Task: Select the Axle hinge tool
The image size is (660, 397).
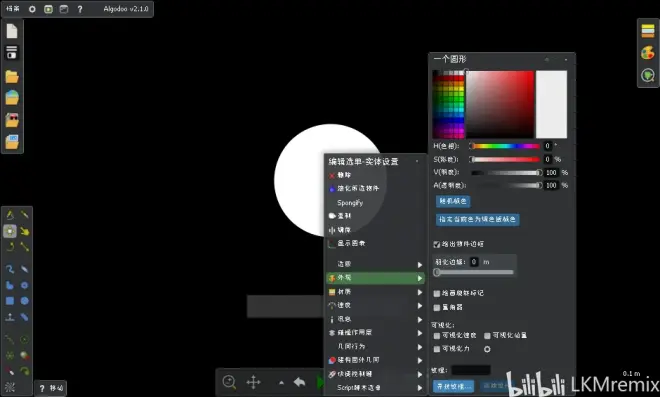Action: pos(25,339)
